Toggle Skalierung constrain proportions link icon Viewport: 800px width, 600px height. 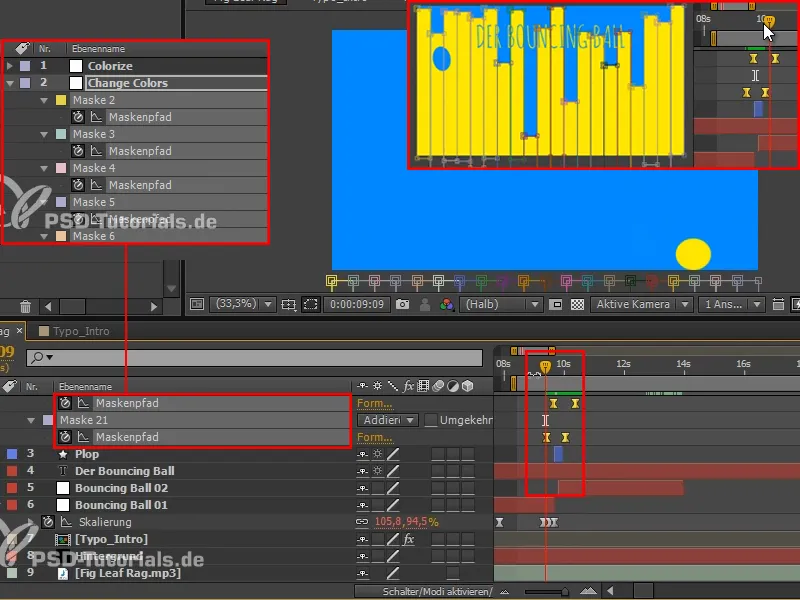[x=362, y=522]
